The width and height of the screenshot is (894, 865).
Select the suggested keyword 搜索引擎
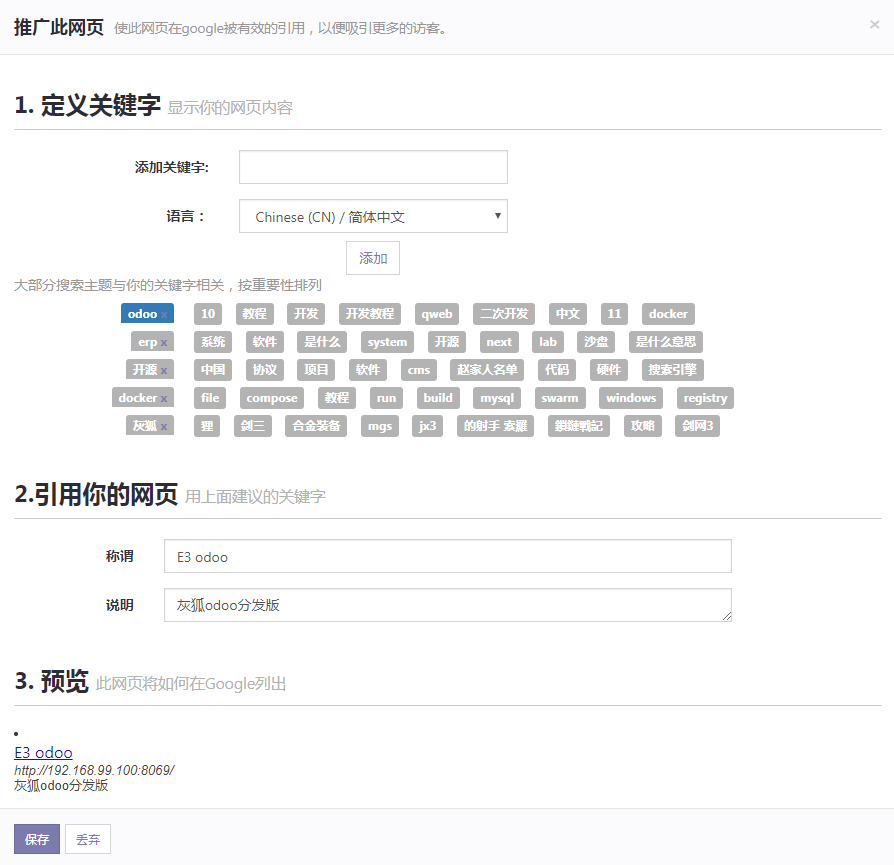point(673,370)
